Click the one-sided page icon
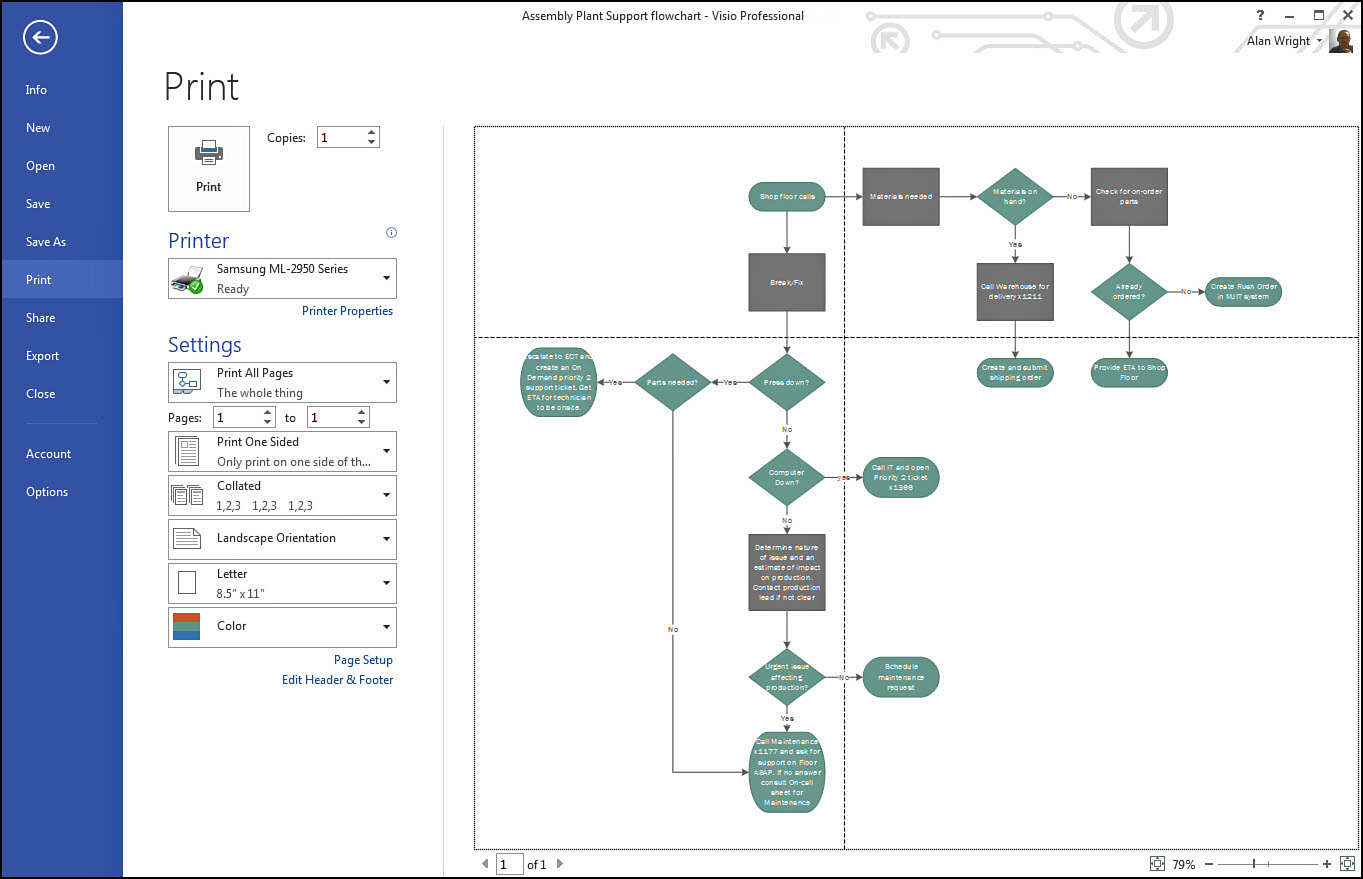Image resolution: width=1363 pixels, height=879 pixels. coord(188,452)
